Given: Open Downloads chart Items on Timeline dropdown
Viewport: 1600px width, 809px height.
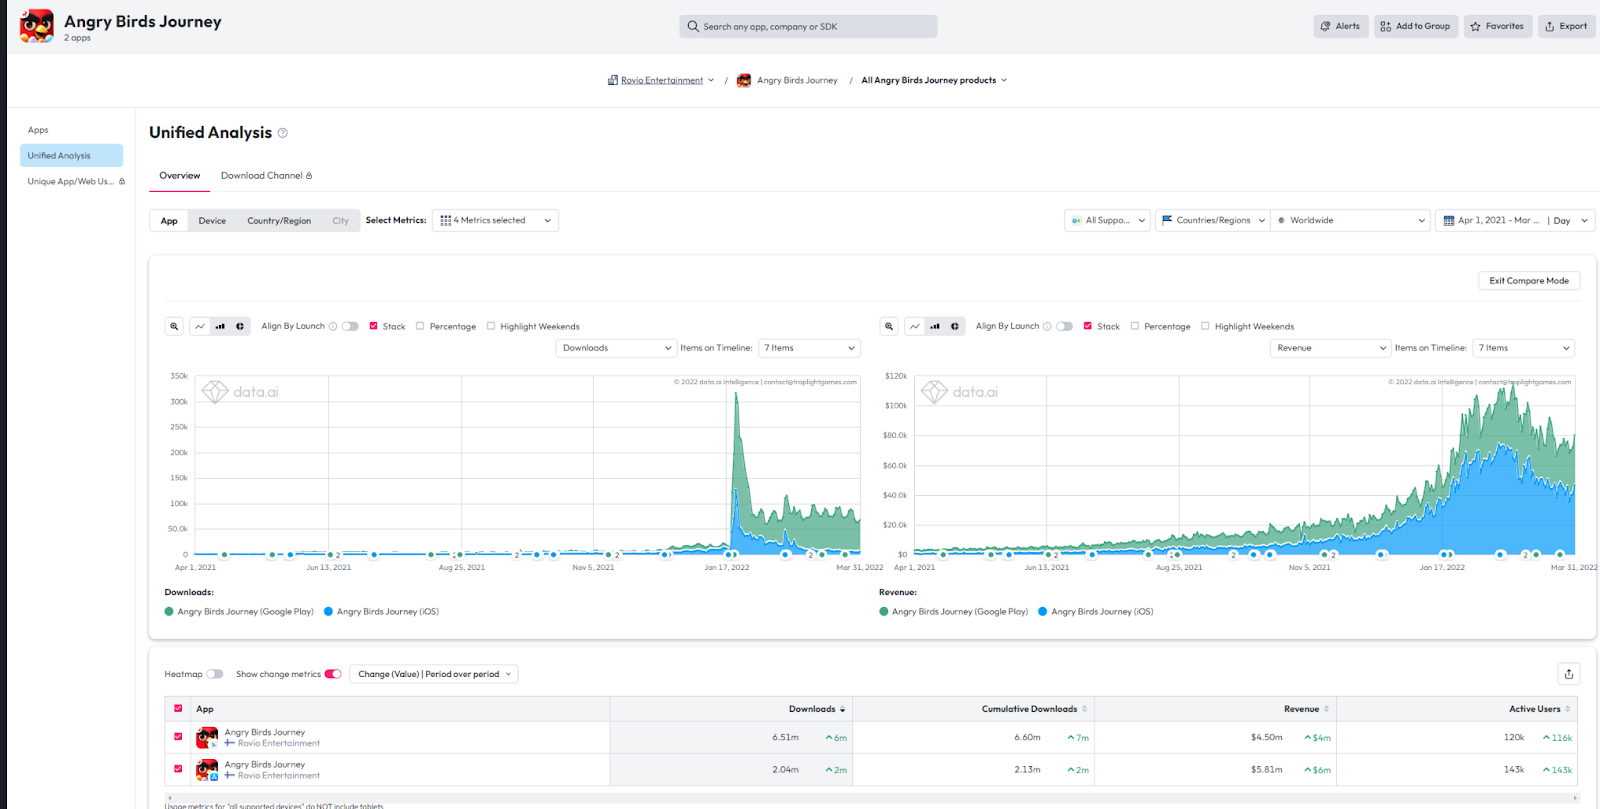Looking at the screenshot, I should click(809, 348).
